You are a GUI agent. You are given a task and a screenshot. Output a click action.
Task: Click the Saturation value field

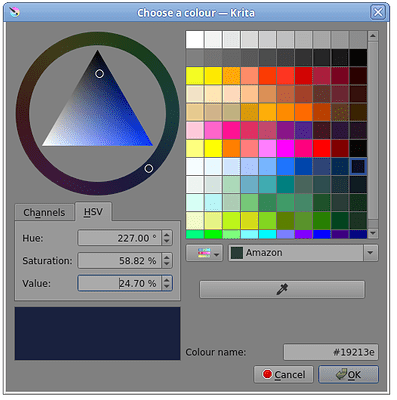coord(120,261)
